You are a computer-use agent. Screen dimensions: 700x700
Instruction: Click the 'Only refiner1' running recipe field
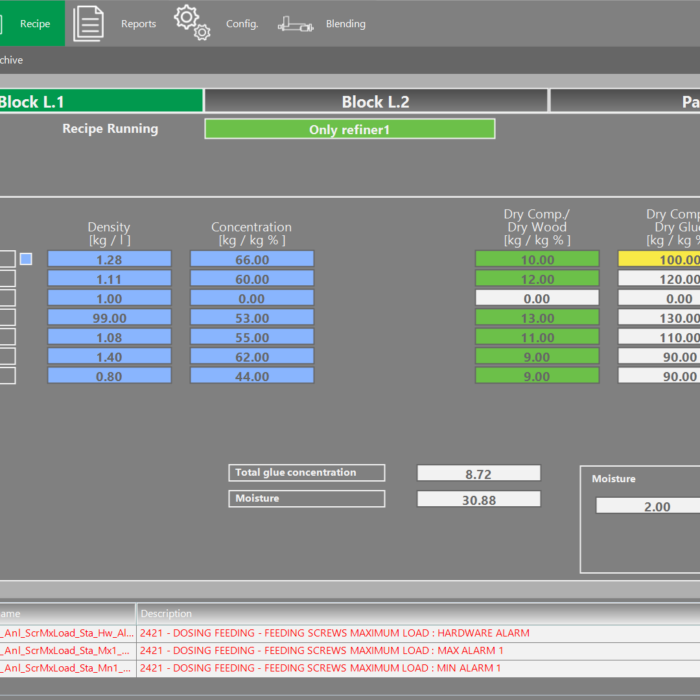tap(349, 129)
